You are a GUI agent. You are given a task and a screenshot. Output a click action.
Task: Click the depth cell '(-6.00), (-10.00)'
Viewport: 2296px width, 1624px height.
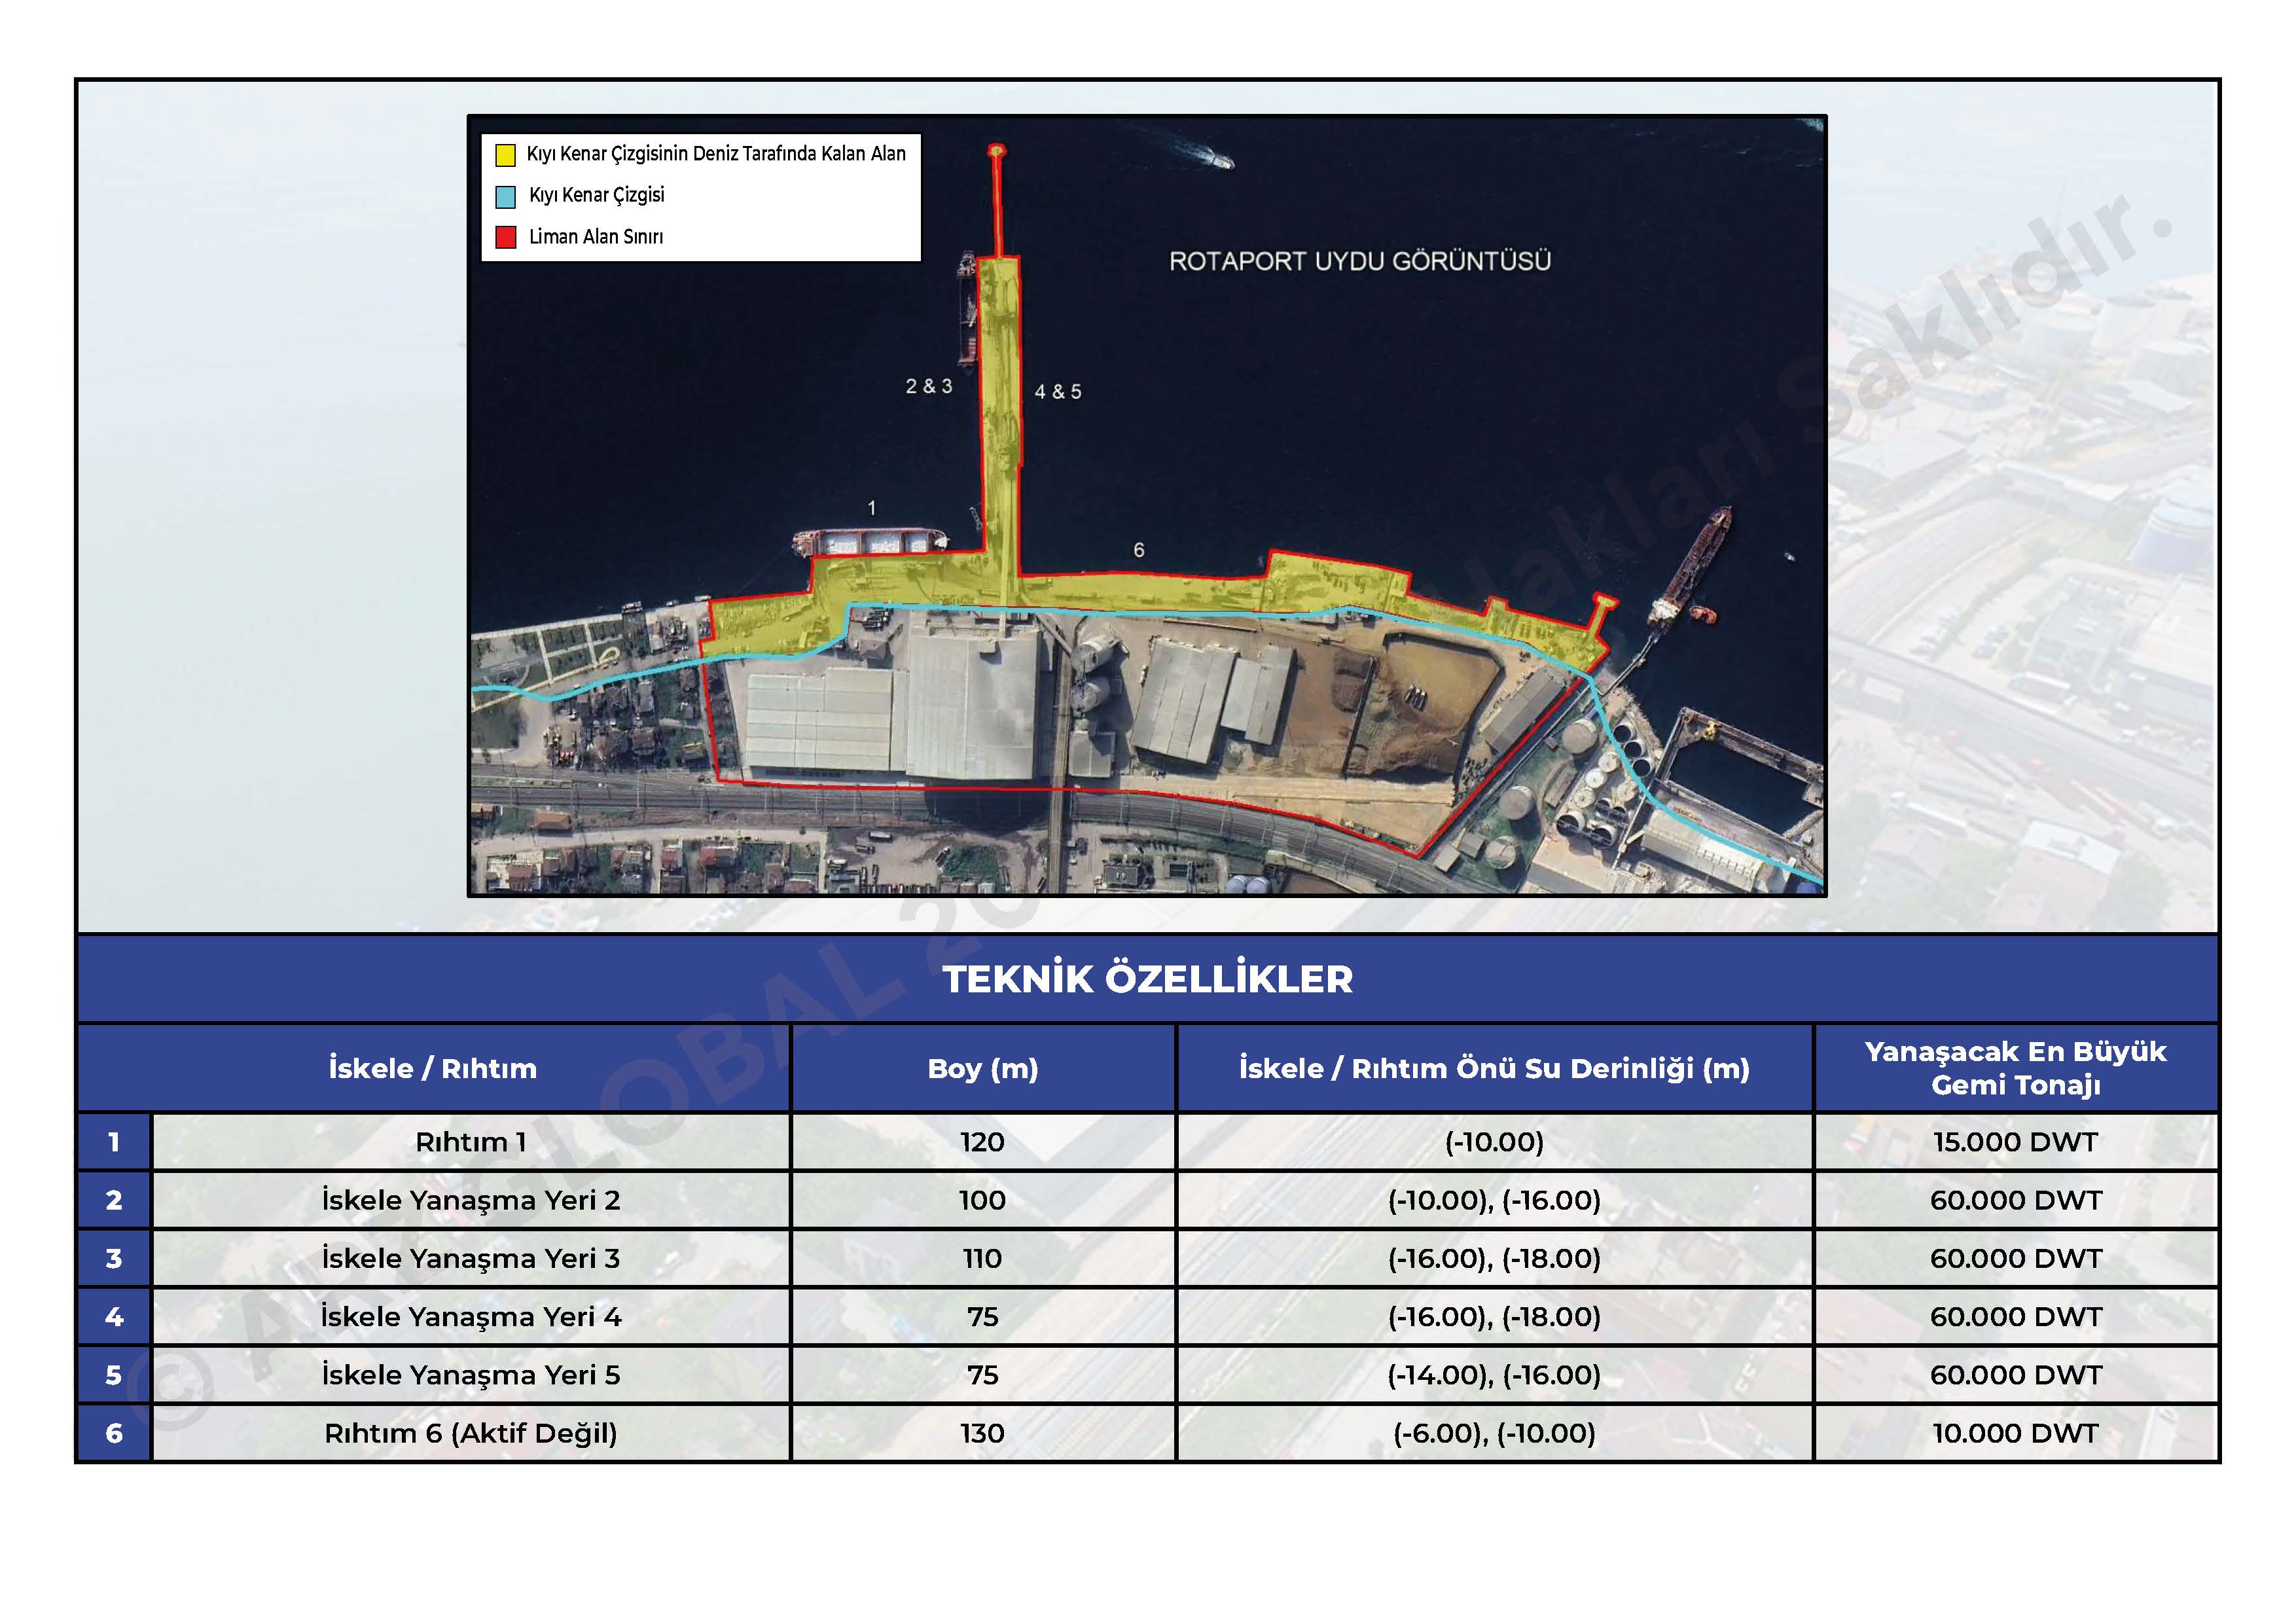1495,1433
